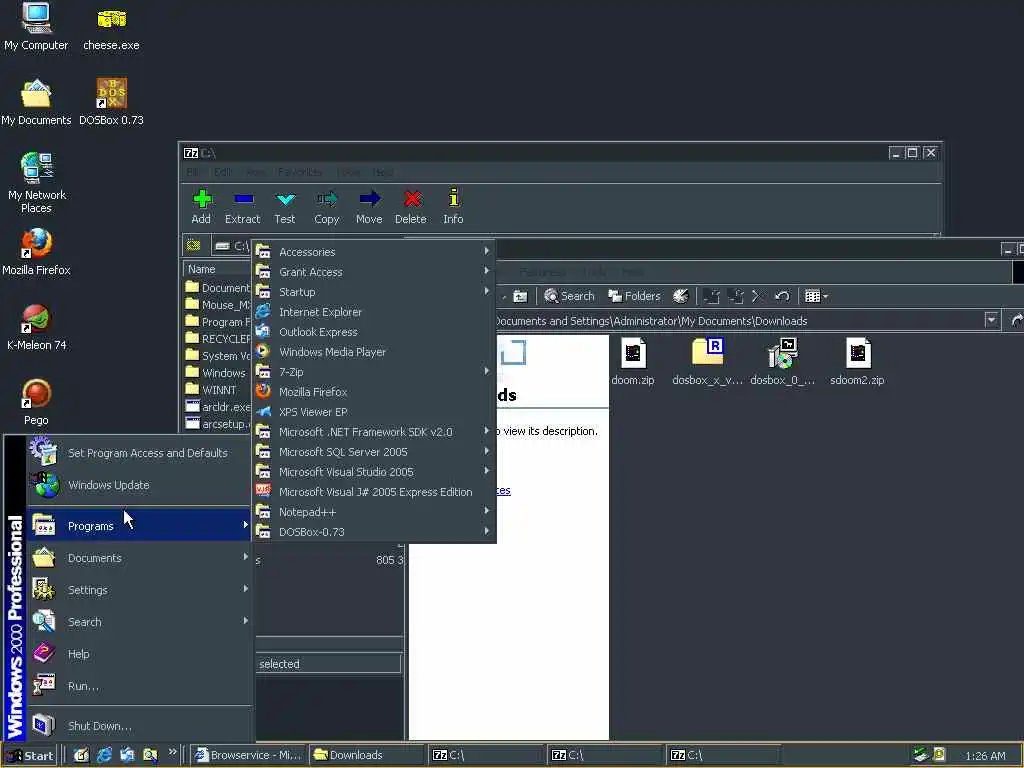Viewport: 1024px width, 768px height.
Task: Open Settings in Start menu
Action: click(x=139, y=590)
